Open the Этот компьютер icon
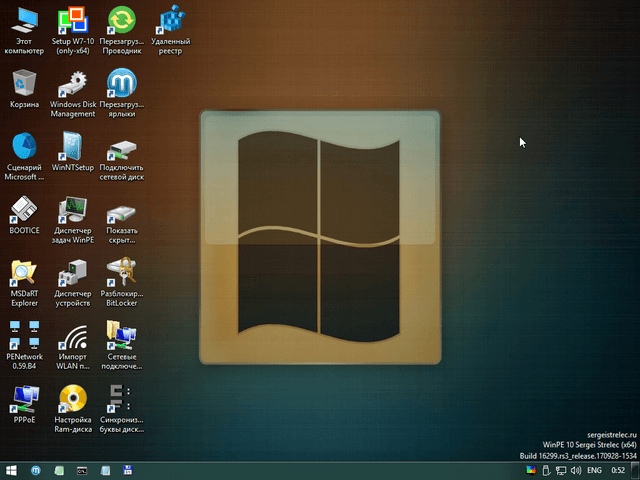Viewport: 640px width, 480px height. pos(24,20)
